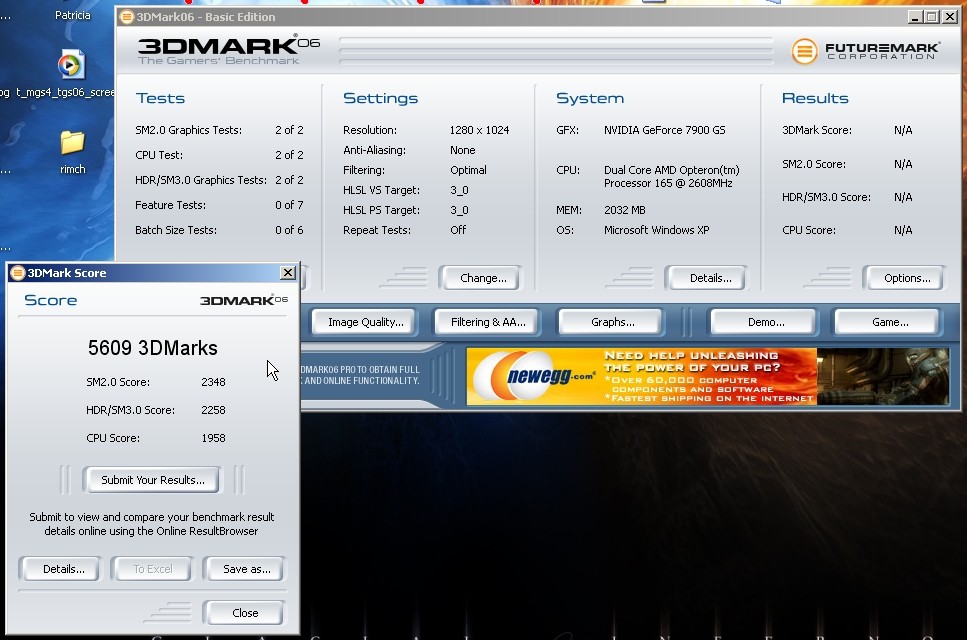Open Filtering & AA tool

[x=488, y=322]
